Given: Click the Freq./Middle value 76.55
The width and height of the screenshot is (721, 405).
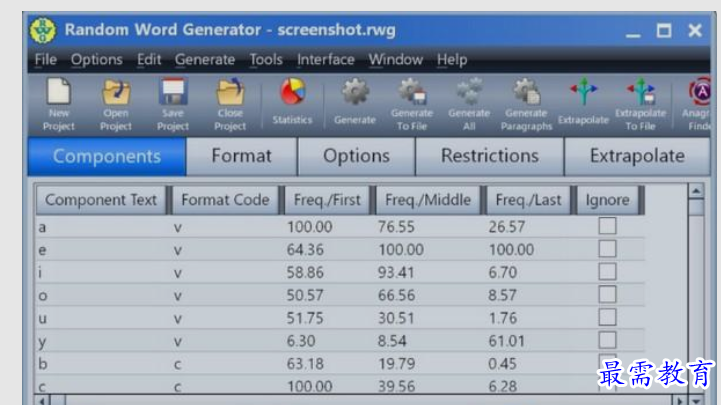Looking at the screenshot, I should pos(396,227).
